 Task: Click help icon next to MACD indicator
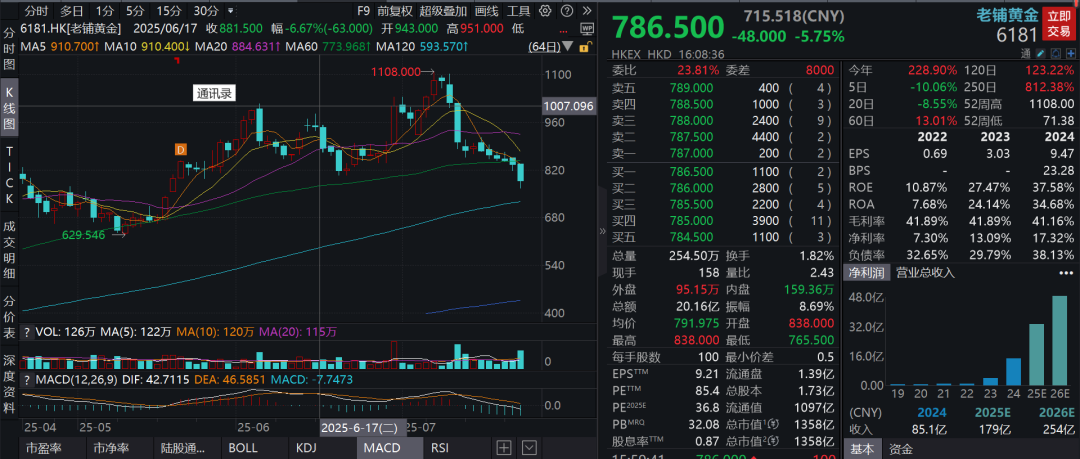tap(27, 380)
